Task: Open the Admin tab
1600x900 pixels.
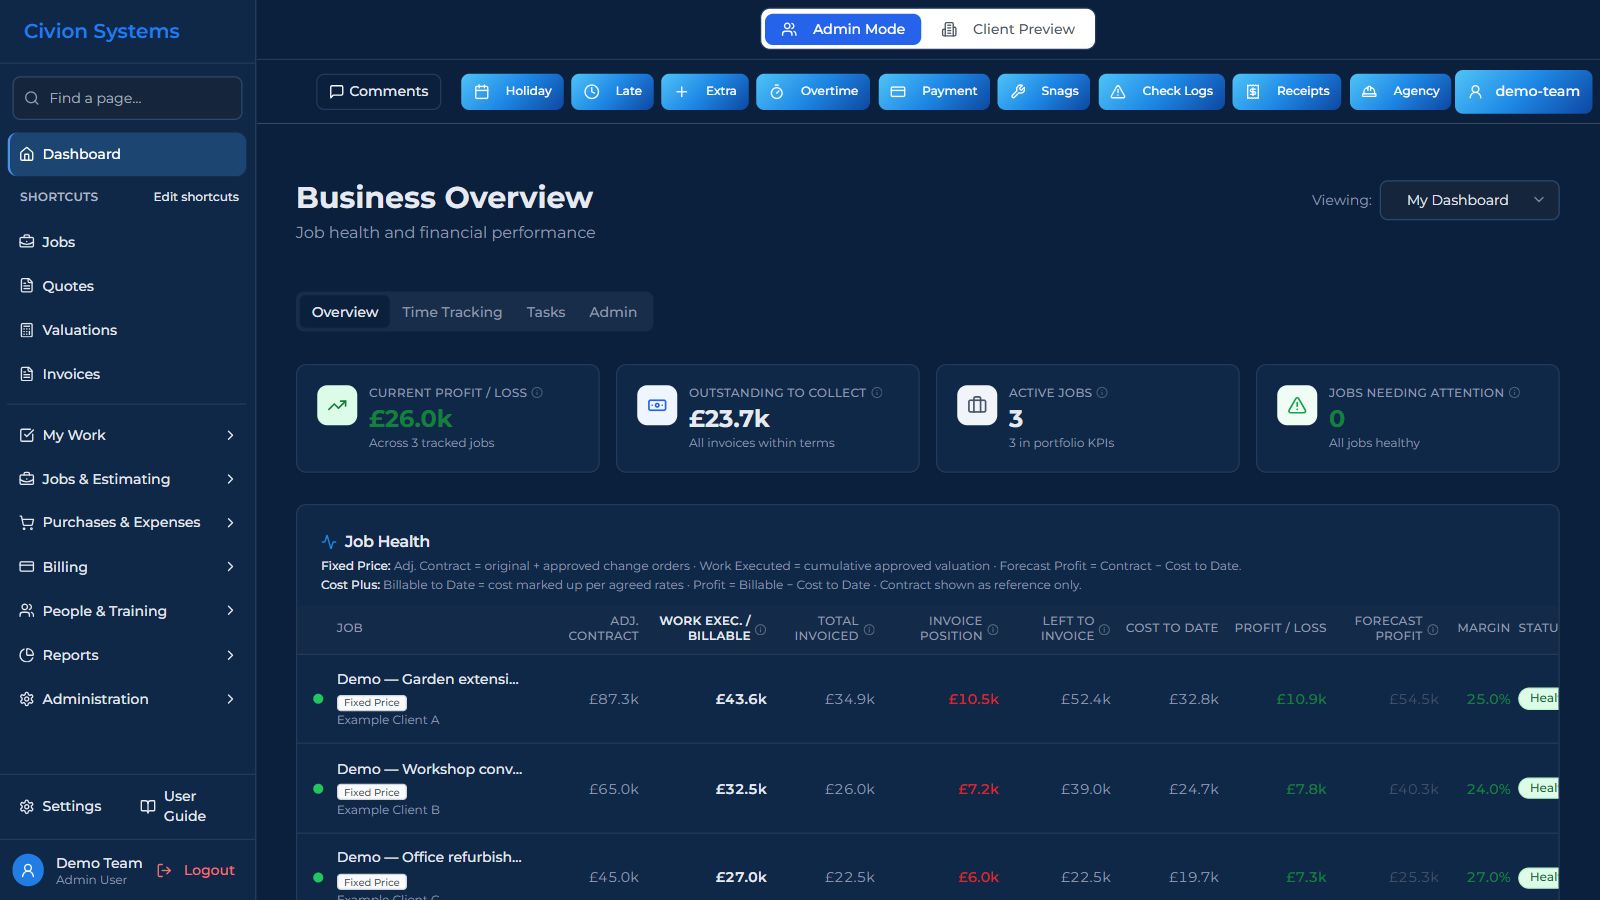Action: point(613,312)
